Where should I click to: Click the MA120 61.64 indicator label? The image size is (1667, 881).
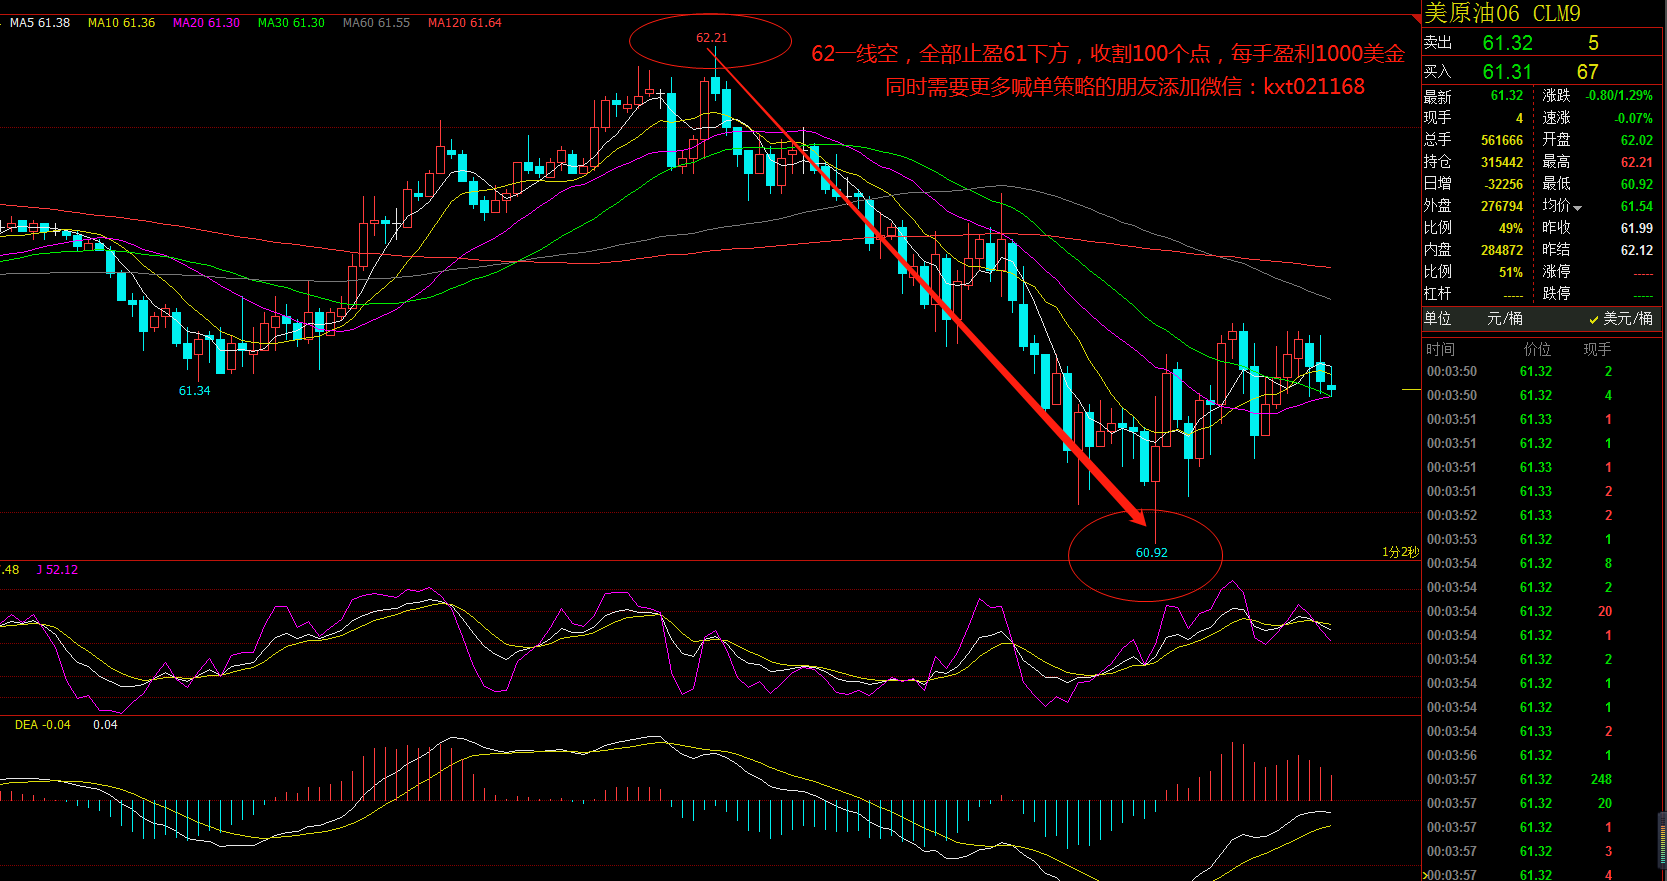(465, 22)
